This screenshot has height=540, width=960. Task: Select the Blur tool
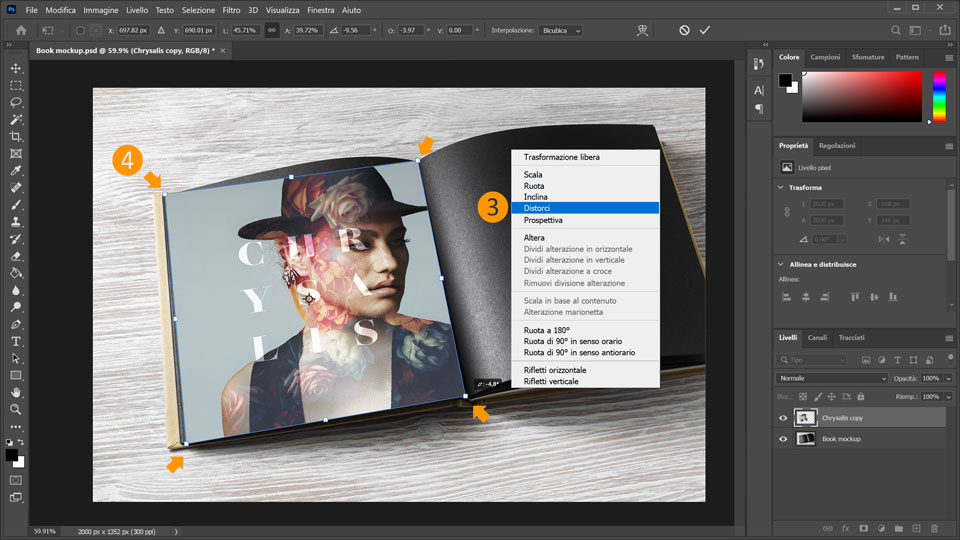point(16,290)
